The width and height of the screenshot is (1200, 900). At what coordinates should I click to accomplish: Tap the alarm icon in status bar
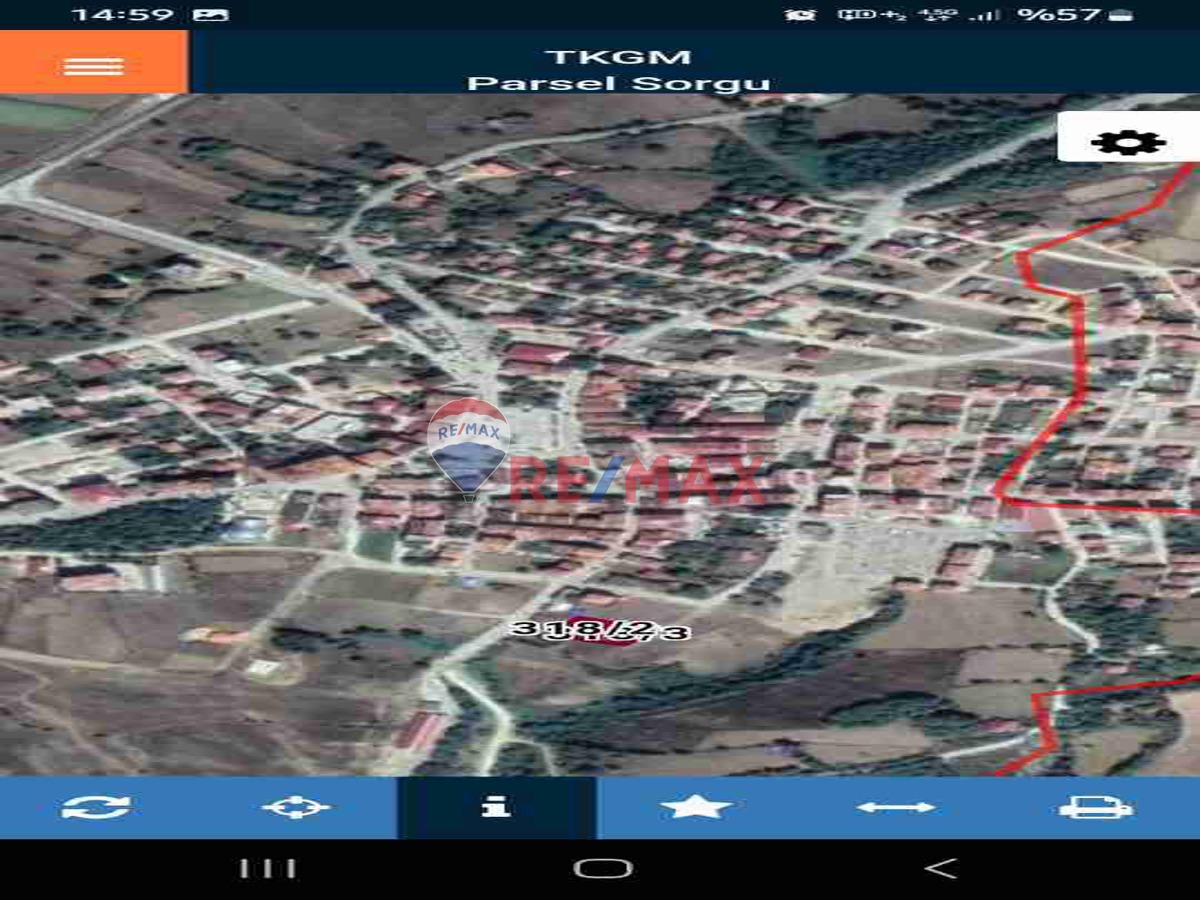(800, 15)
